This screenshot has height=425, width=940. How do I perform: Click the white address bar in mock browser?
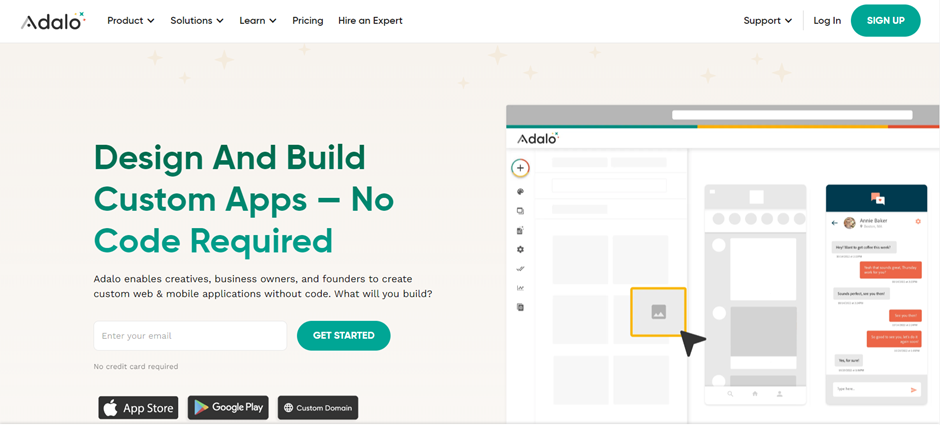tap(792, 114)
